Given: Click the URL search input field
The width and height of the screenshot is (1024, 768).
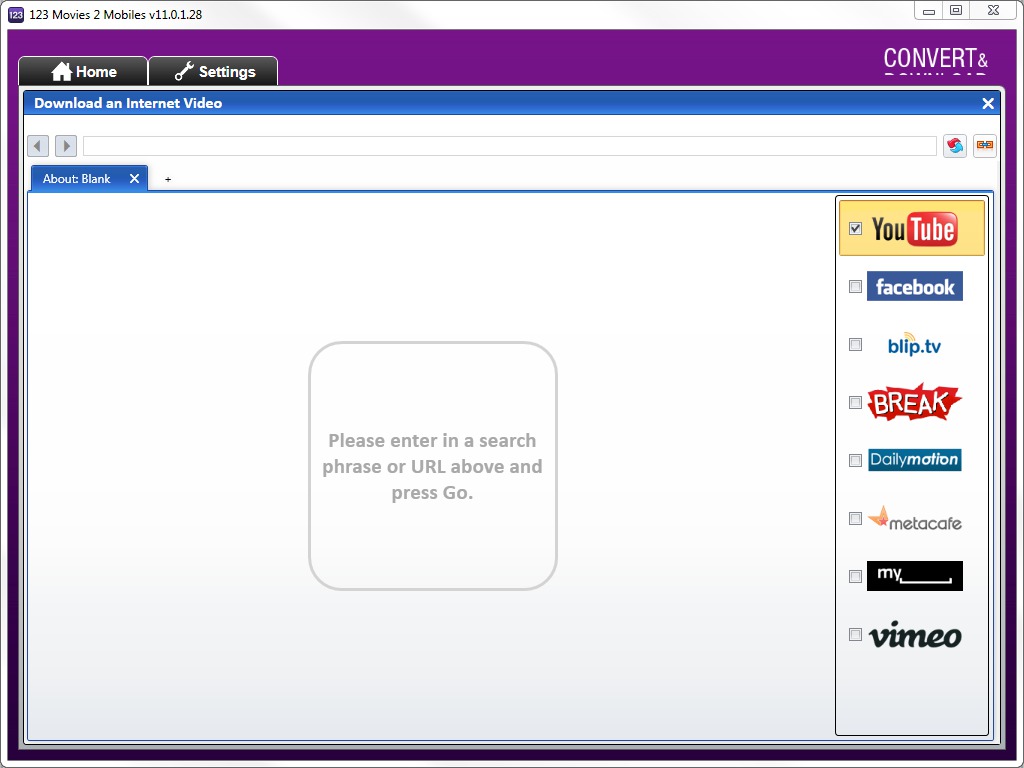Looking at the screenshot, I should point(509,146).
